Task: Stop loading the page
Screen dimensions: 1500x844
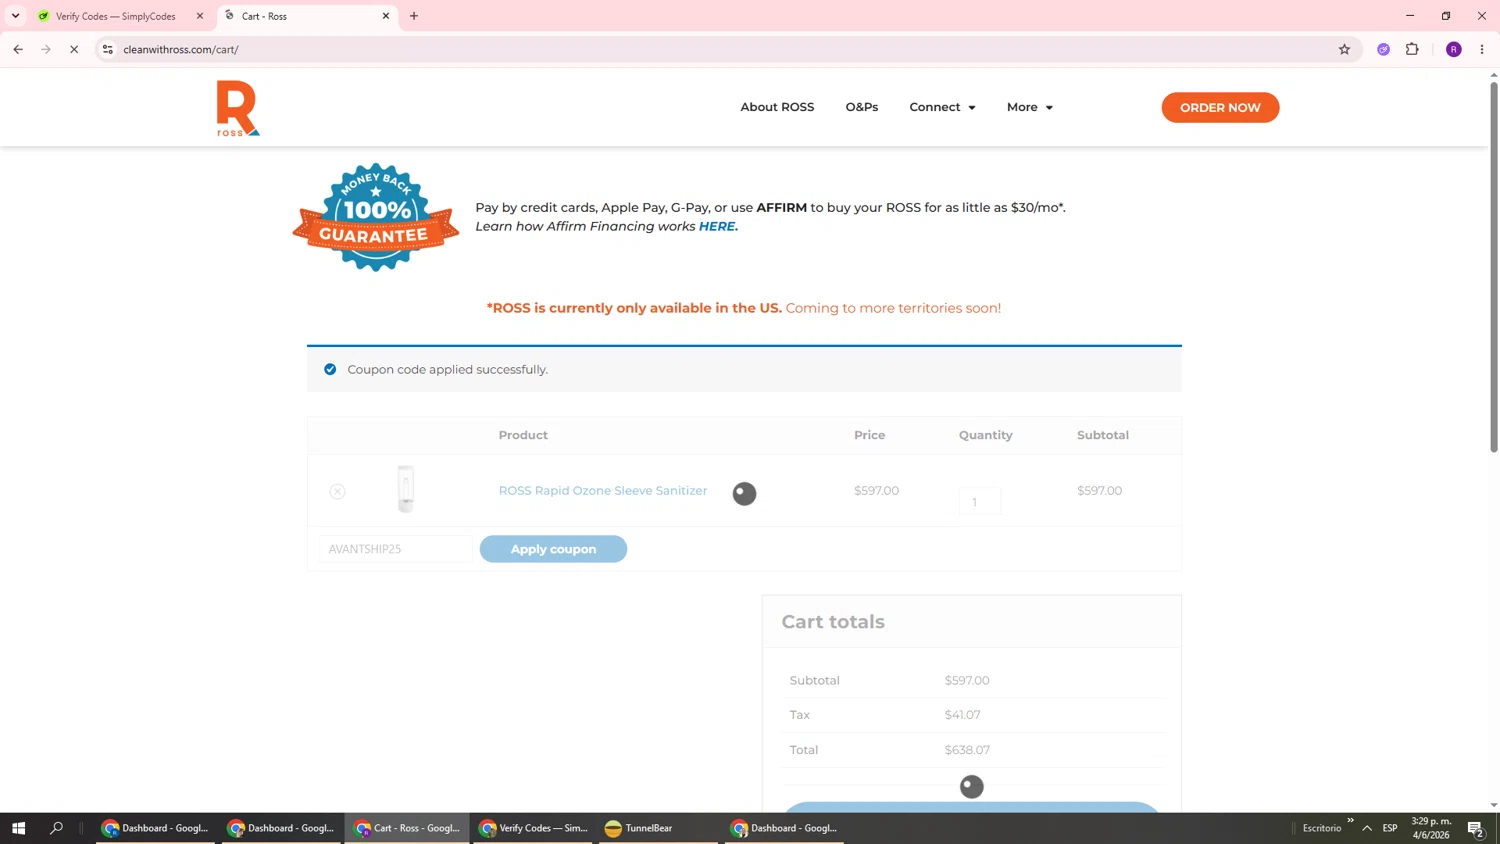Action: tap(74, 49)
